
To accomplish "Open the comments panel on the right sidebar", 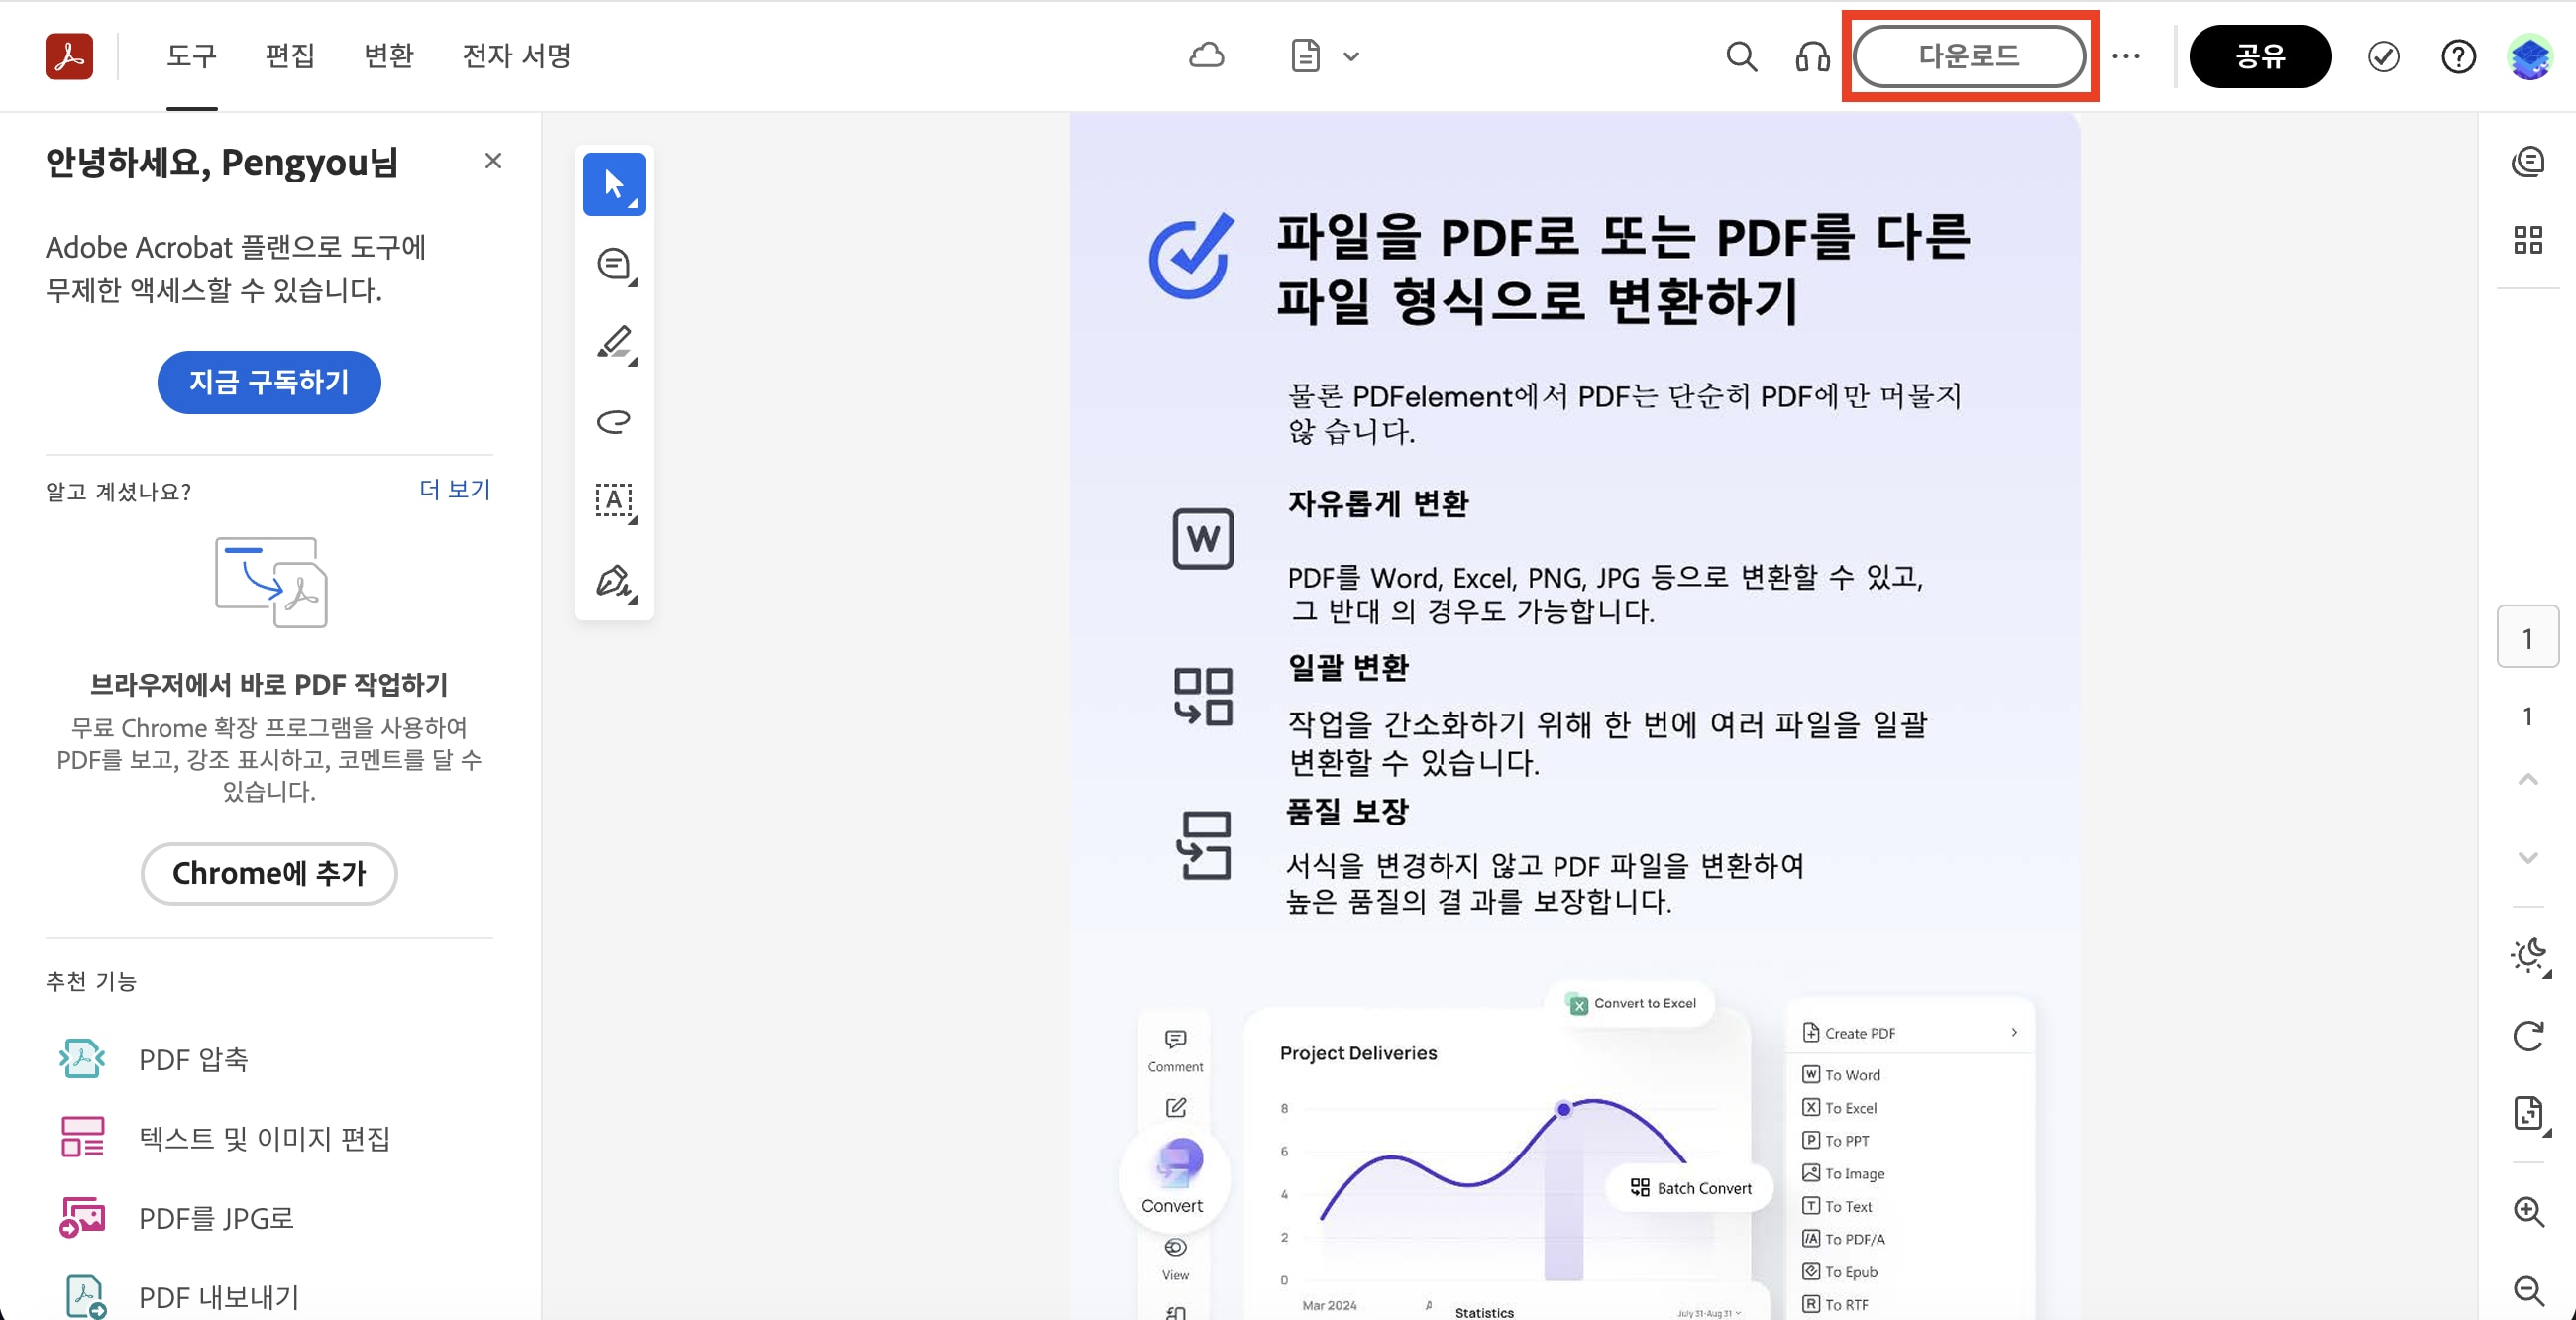I will pos(2529,160).
